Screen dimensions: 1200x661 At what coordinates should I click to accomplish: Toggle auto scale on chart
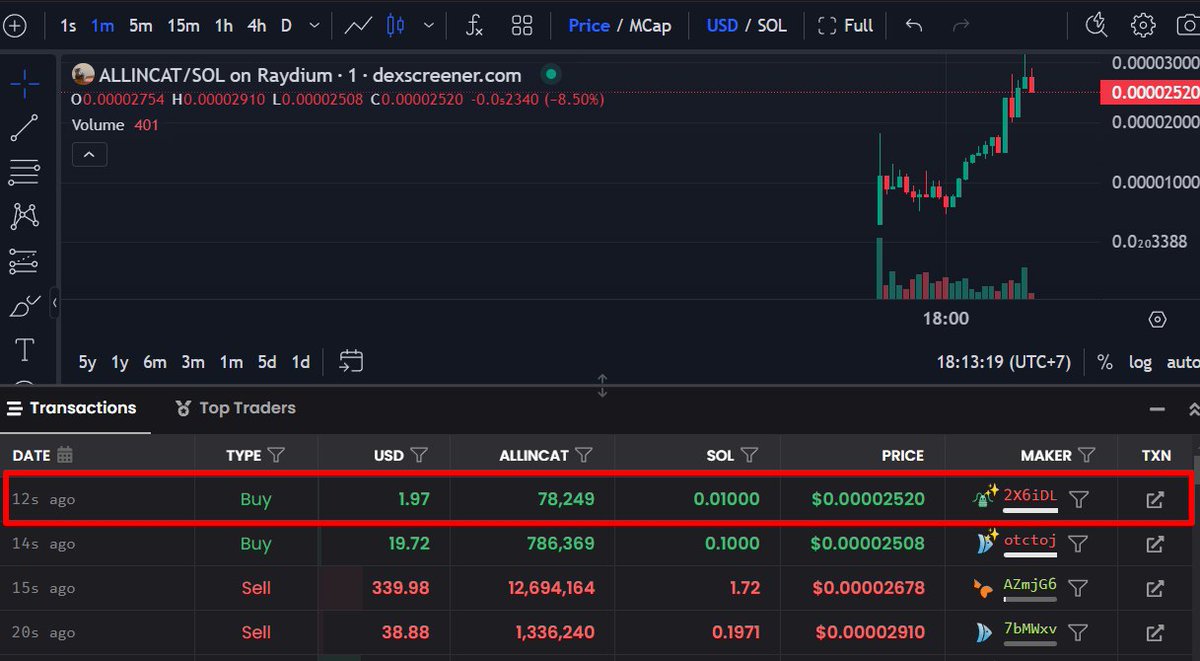pos(1183,362)
